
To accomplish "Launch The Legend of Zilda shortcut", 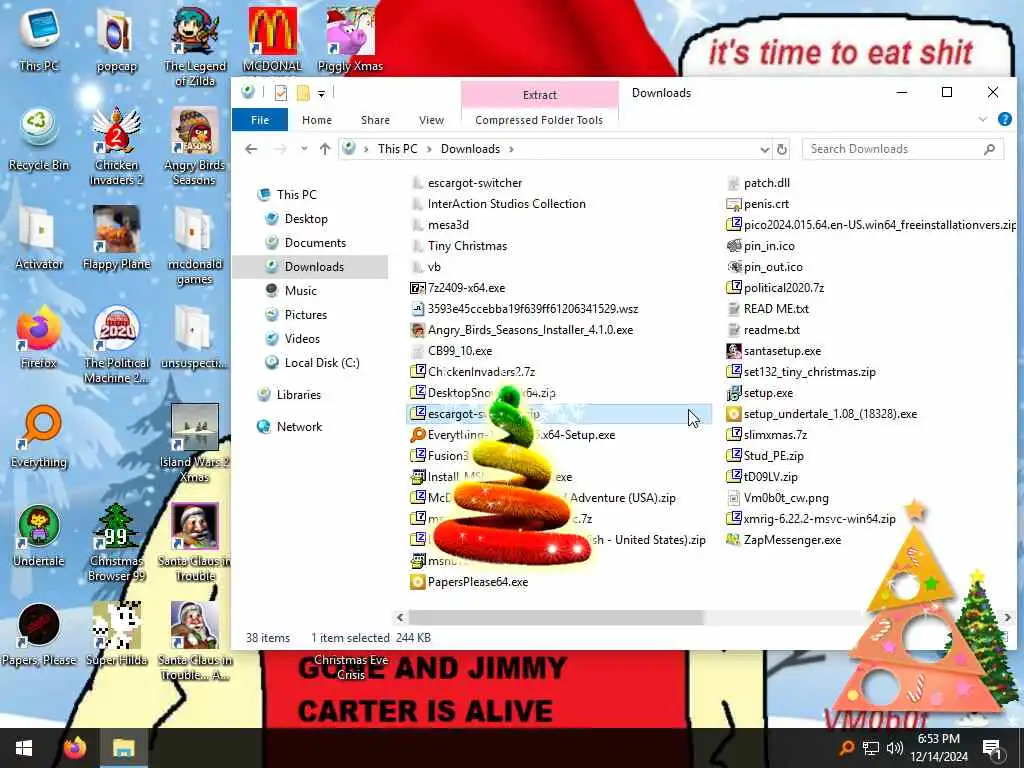I will 195,46.
